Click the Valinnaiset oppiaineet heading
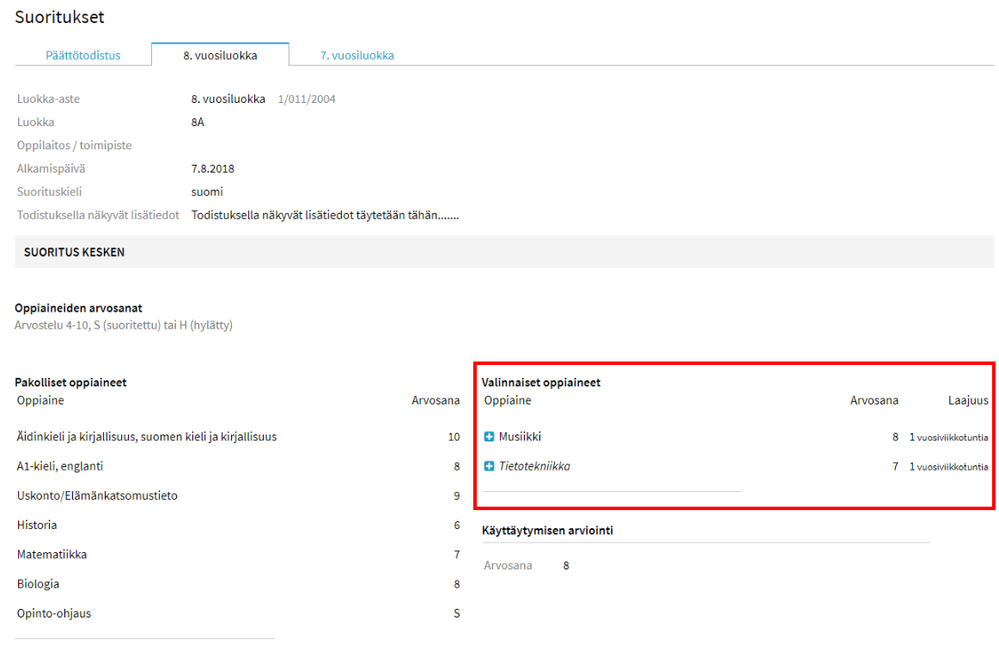 (541, 382)
